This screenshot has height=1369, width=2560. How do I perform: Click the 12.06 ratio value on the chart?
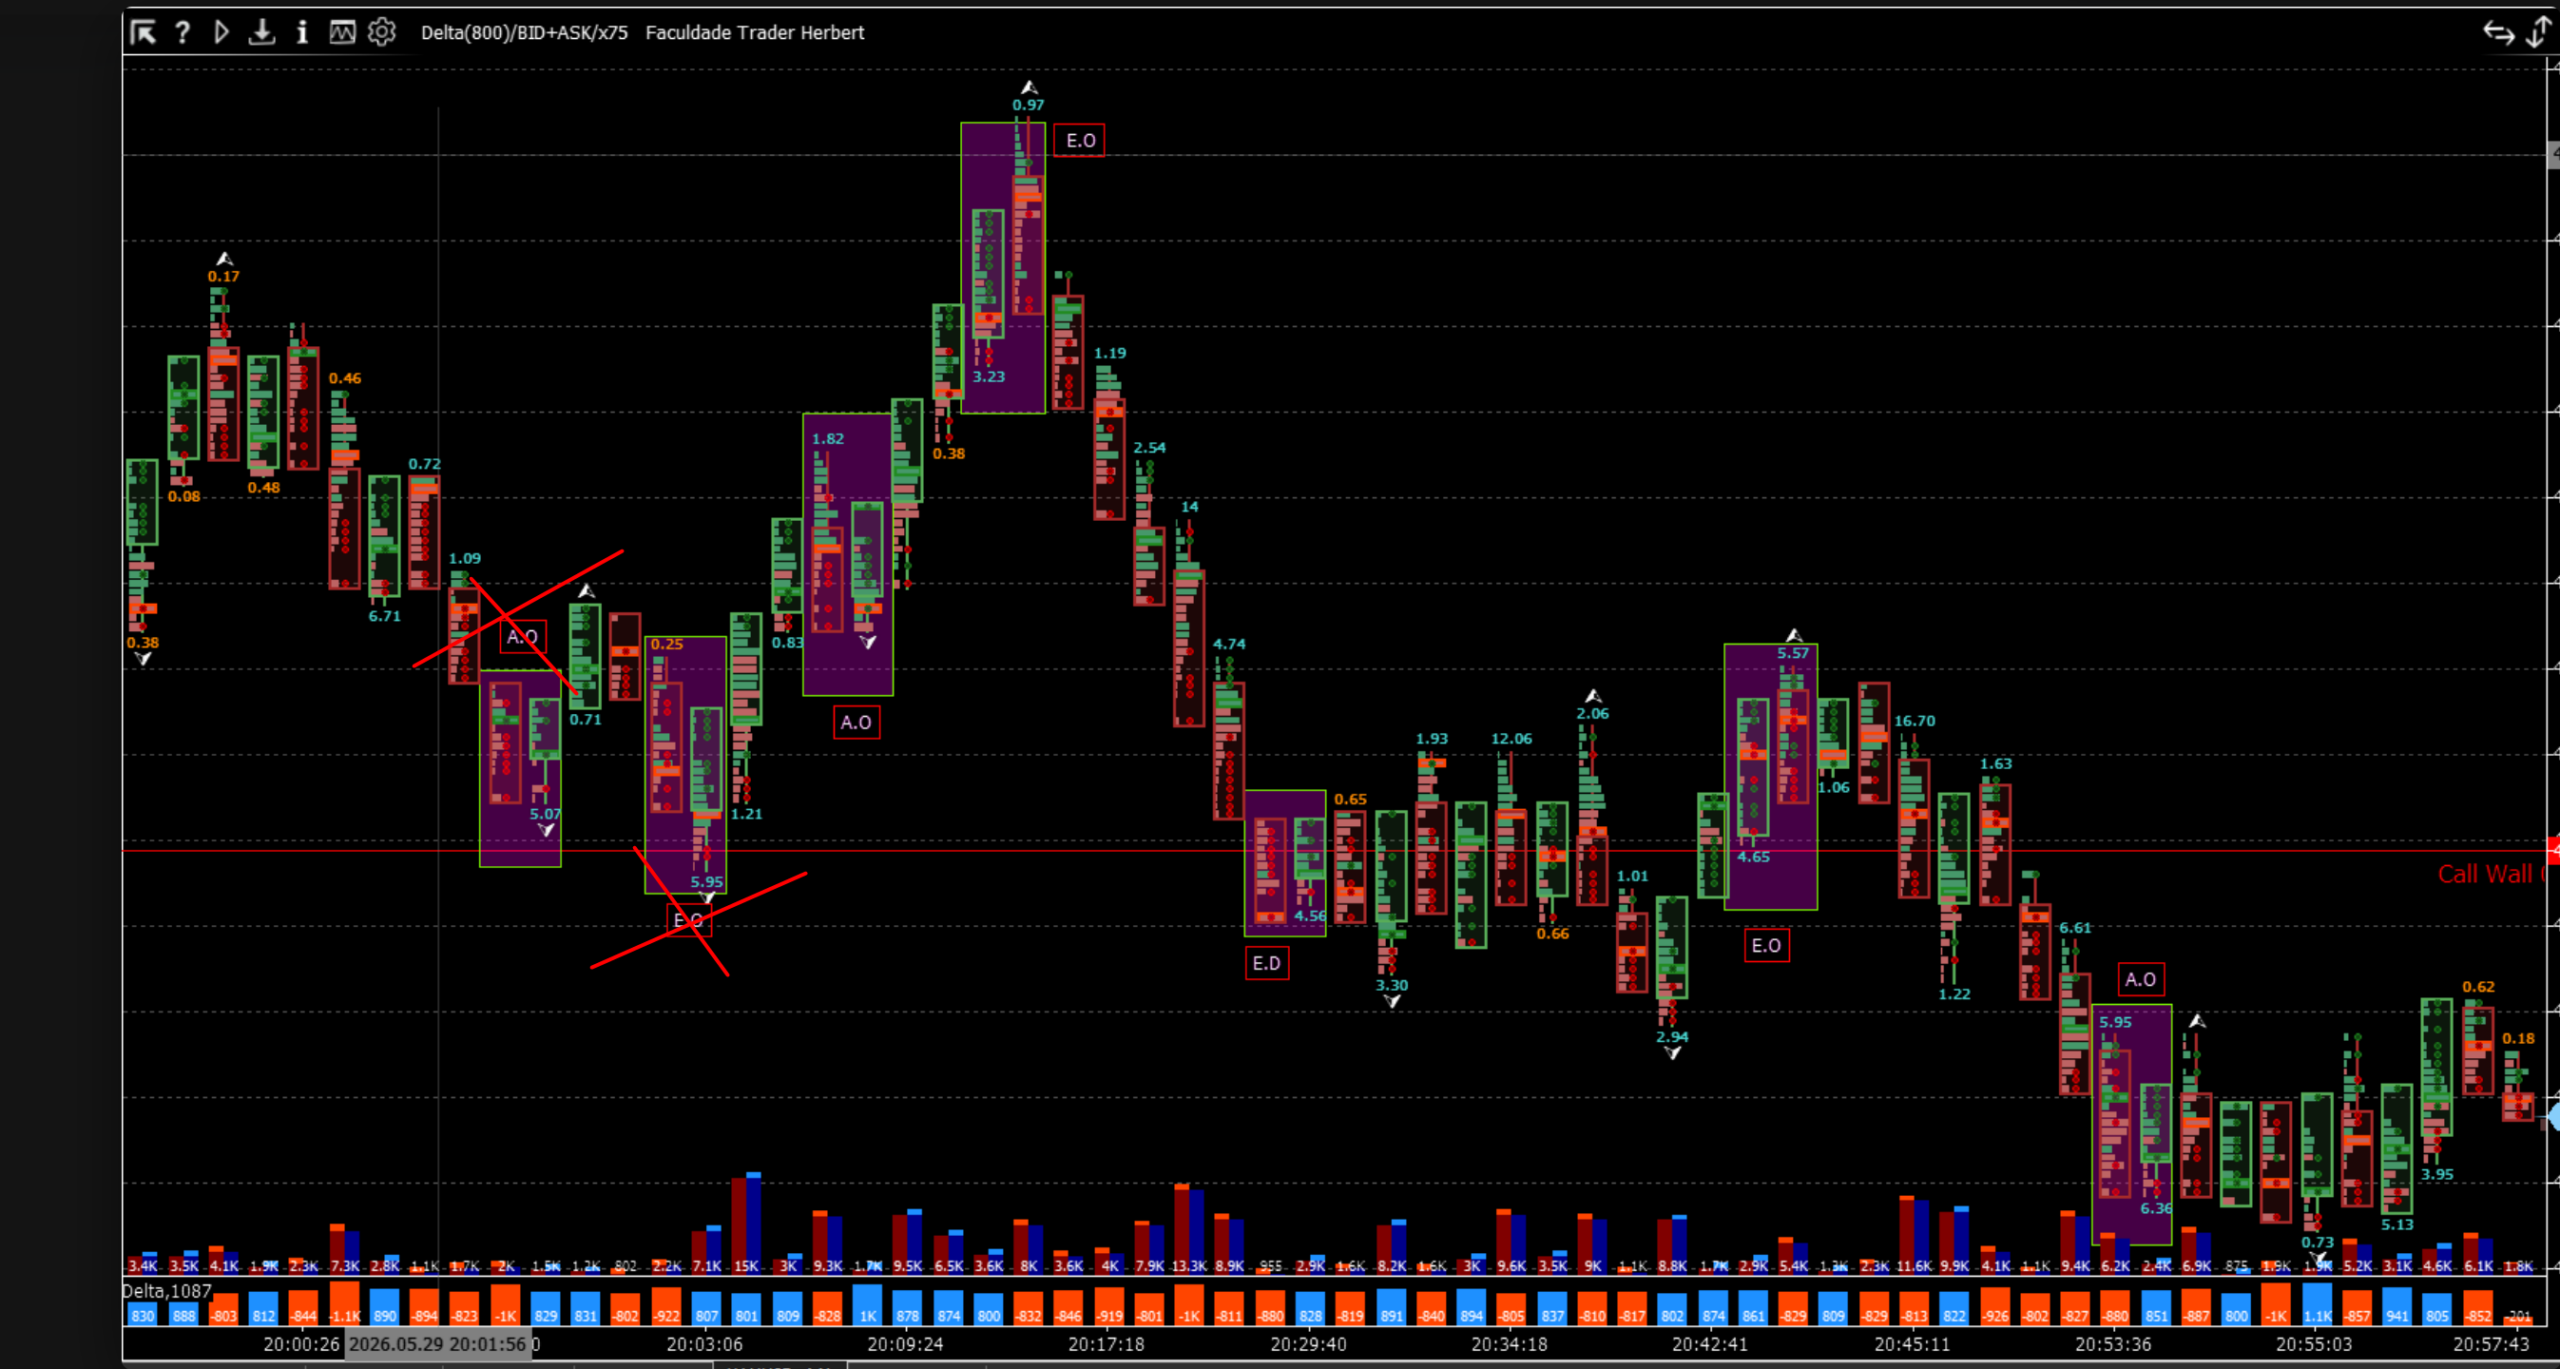click(1511, 738)
